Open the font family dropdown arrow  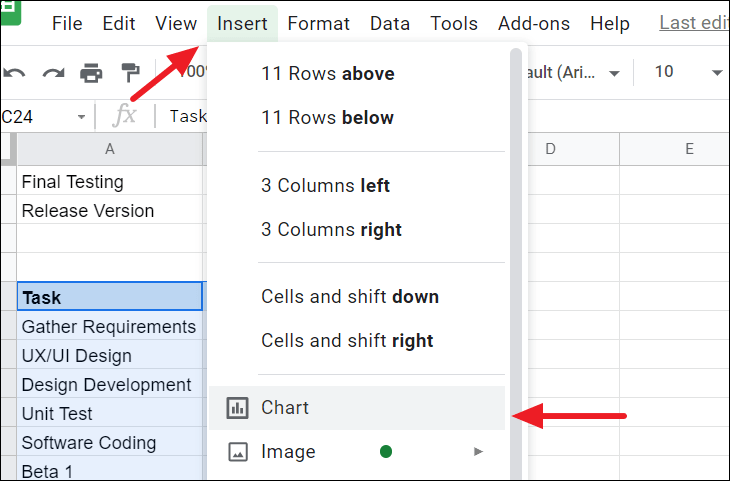click(614, 73)
